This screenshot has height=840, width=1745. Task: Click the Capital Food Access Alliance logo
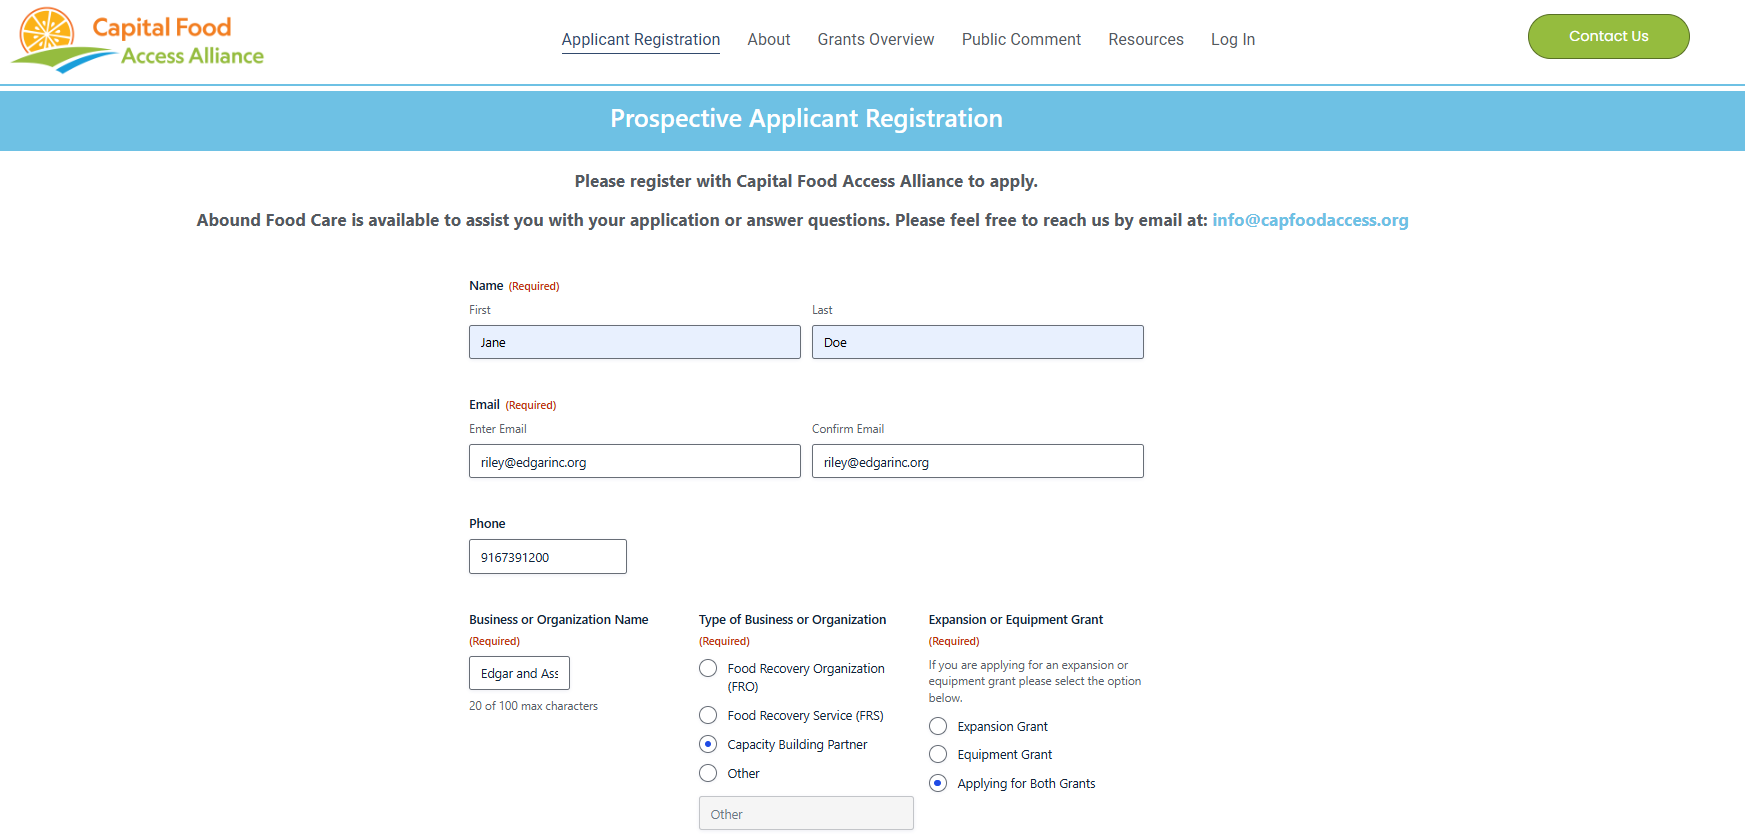[x=138, y=40]
